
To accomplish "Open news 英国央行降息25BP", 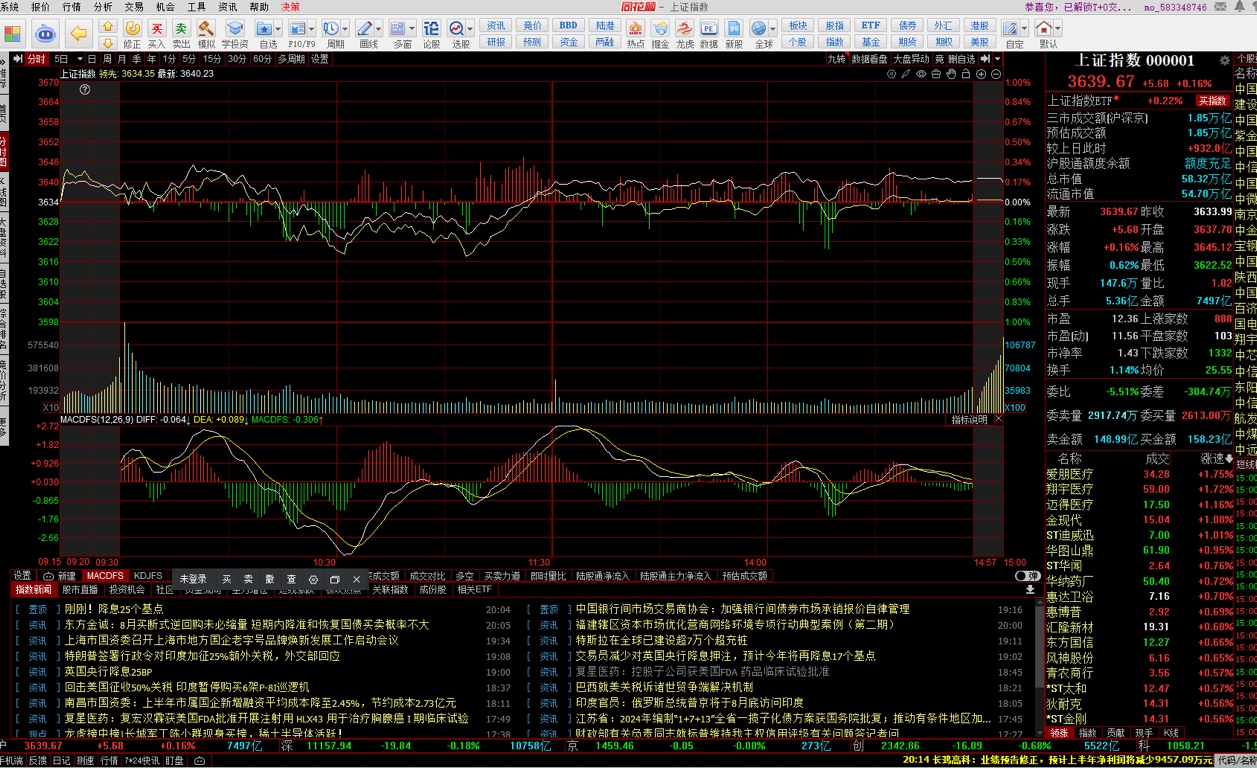I will (108, 672).
